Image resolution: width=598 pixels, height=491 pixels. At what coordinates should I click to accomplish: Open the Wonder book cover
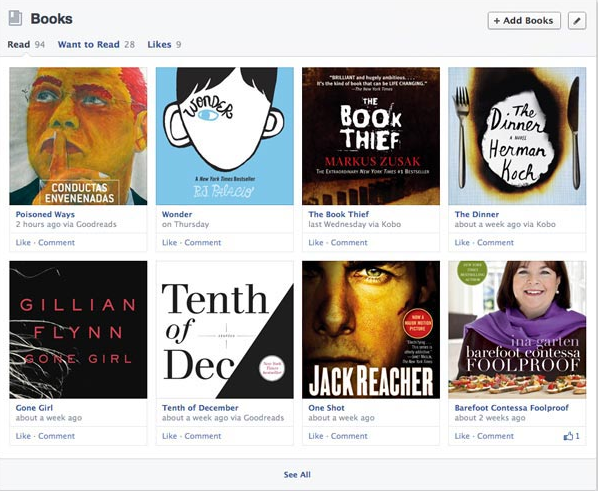point(225,136)
